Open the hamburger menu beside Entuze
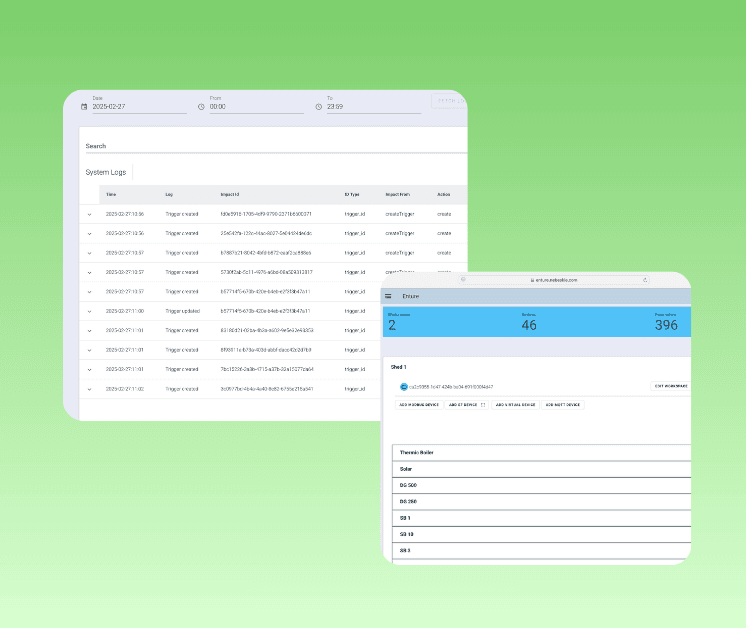This screenshot has width=746, height=628. 389,296
